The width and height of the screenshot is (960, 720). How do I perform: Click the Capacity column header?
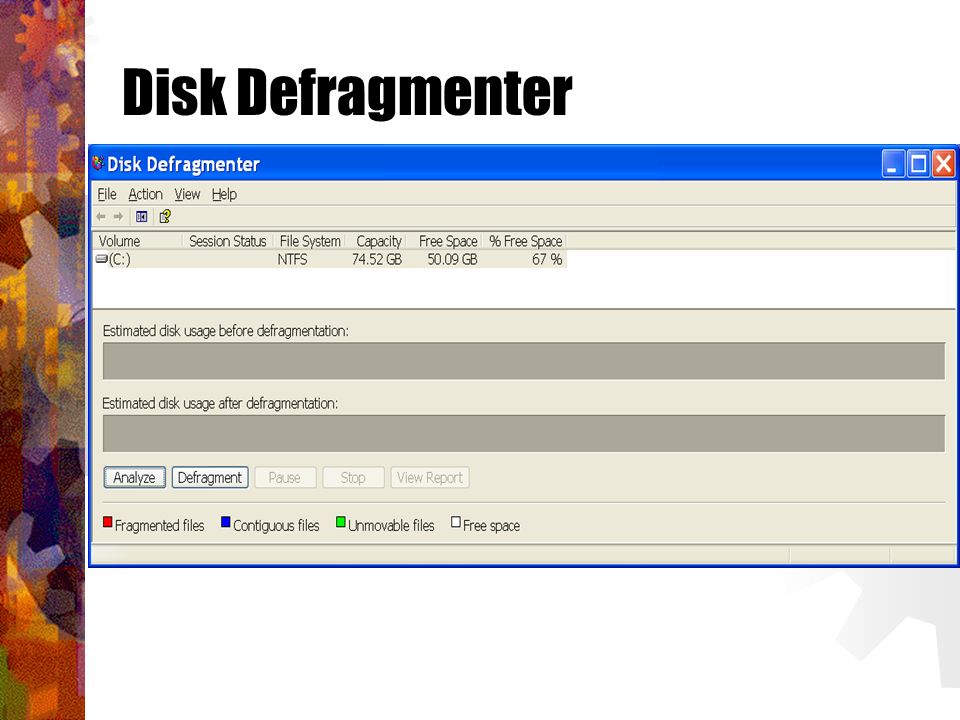click(378, 241)
